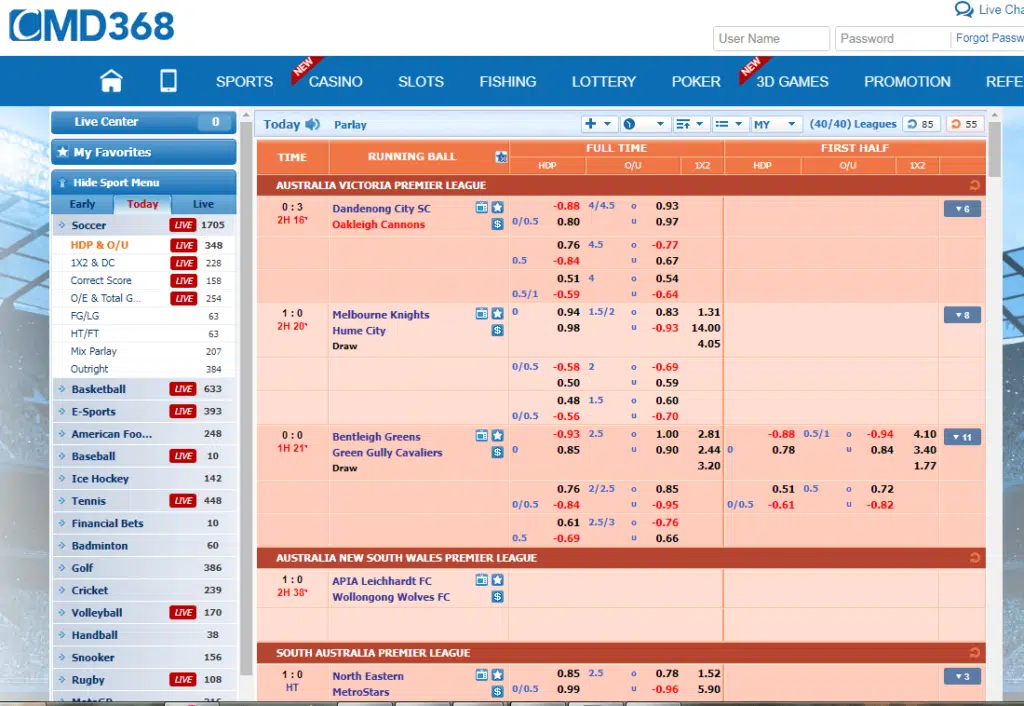Switch the Live Center panel open

120,121
